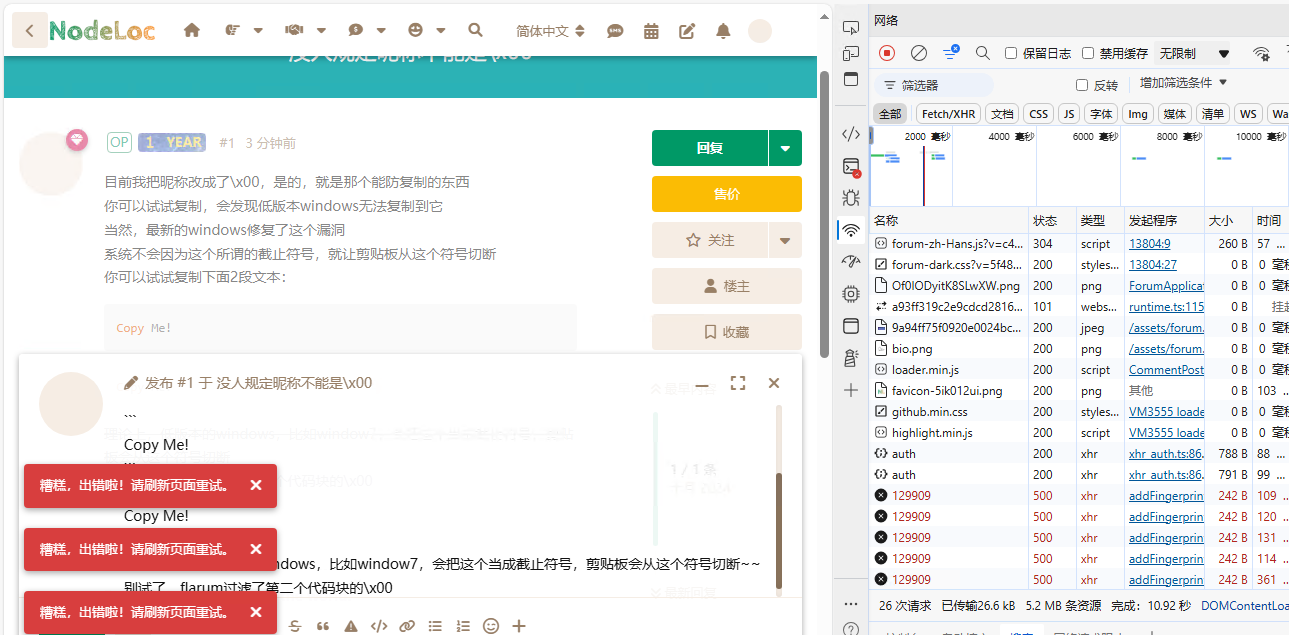
Task: Open the Application panel icon
Action: (851, 326)
